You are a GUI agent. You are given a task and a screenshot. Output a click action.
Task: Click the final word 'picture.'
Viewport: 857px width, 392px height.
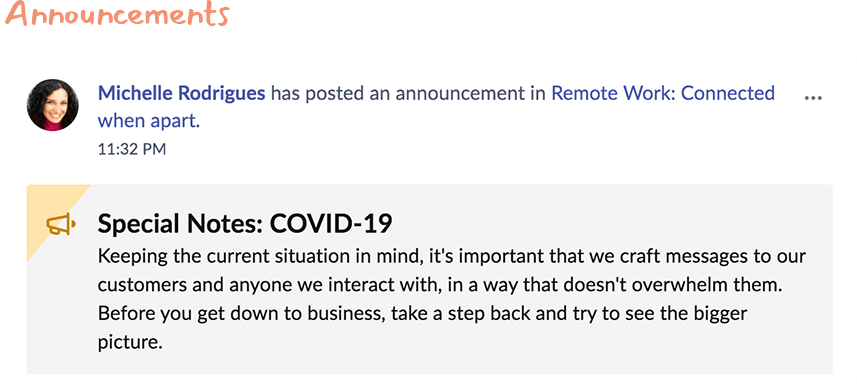pos(131,343)
